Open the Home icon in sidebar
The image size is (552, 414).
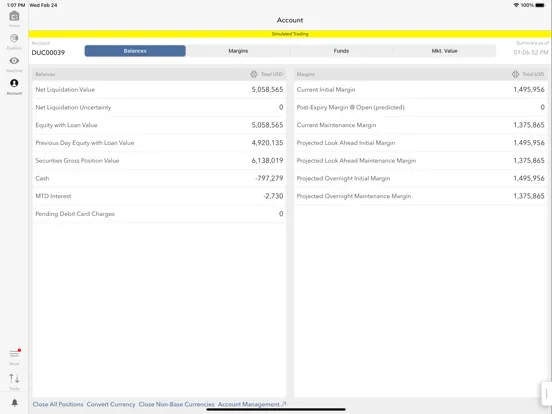(14, 16)
